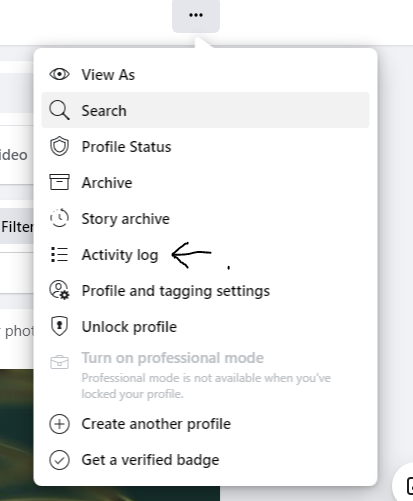Click the Profile Status shield icon

[59, 146]
